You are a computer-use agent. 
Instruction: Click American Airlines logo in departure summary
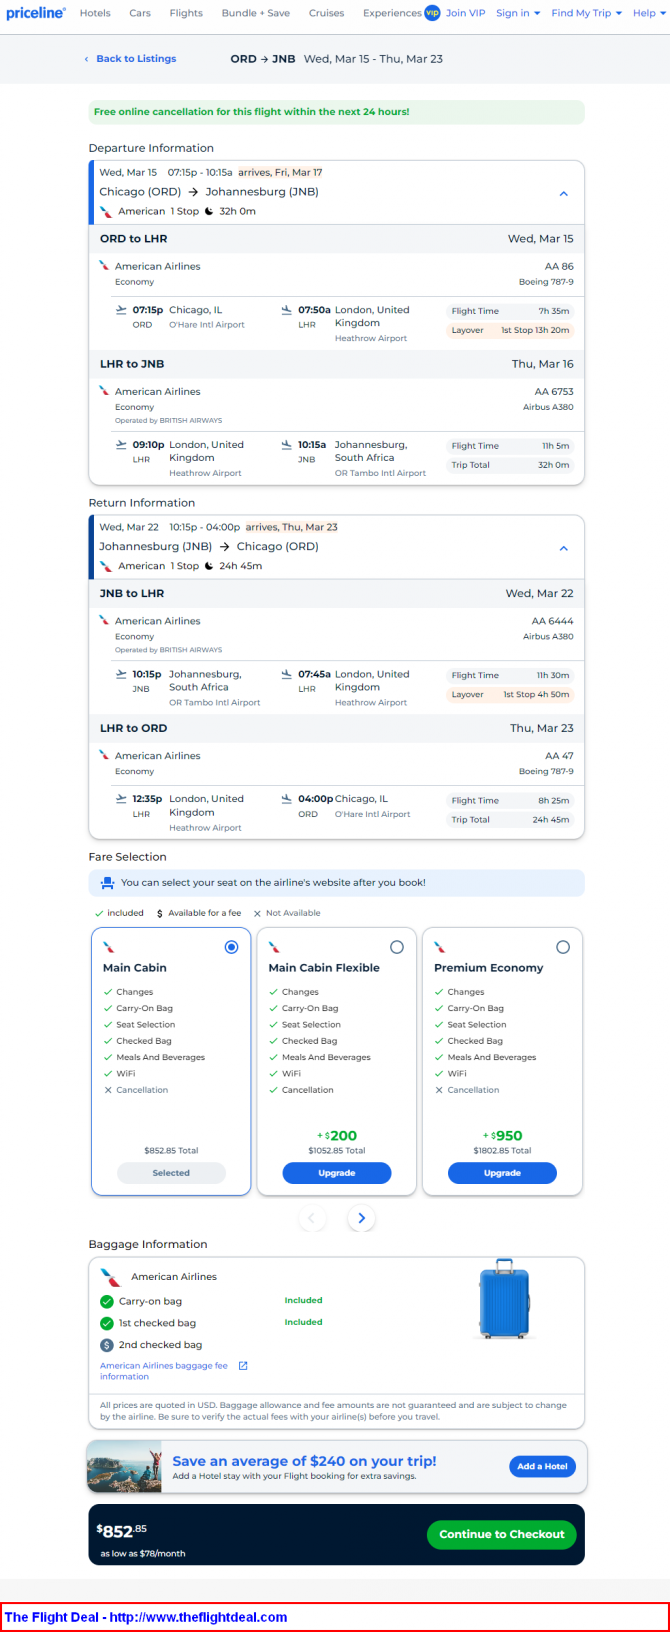coord(106,211)
